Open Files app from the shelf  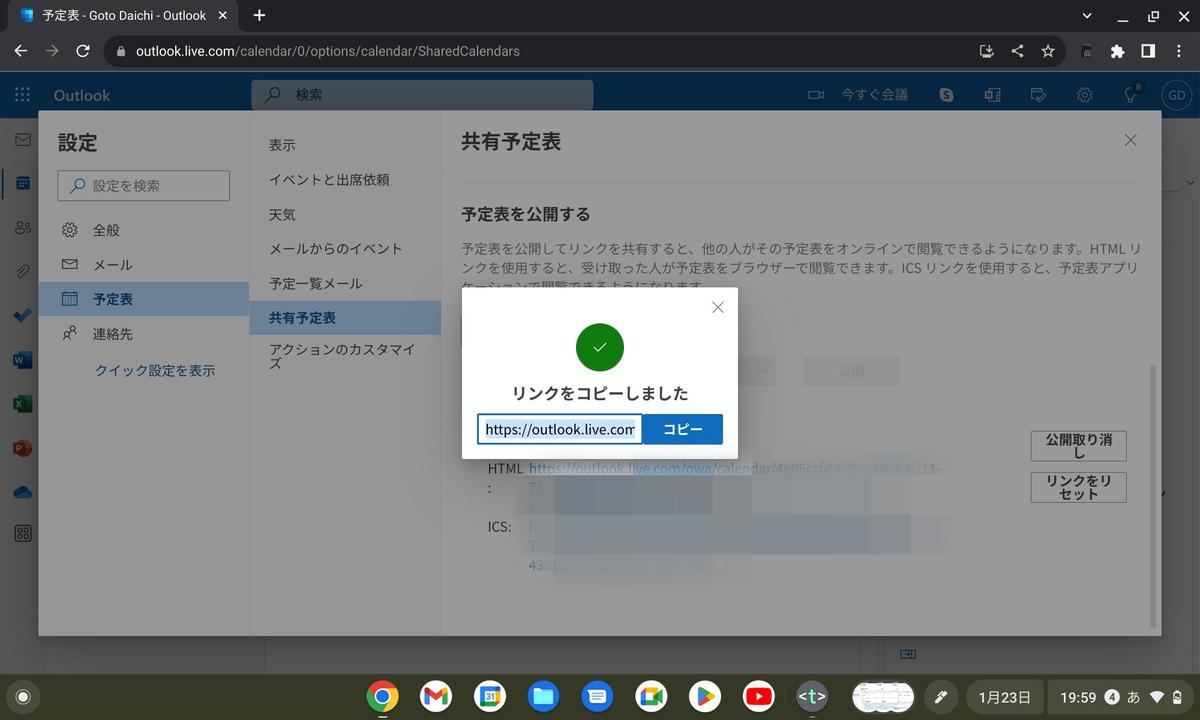coord(544,696)
